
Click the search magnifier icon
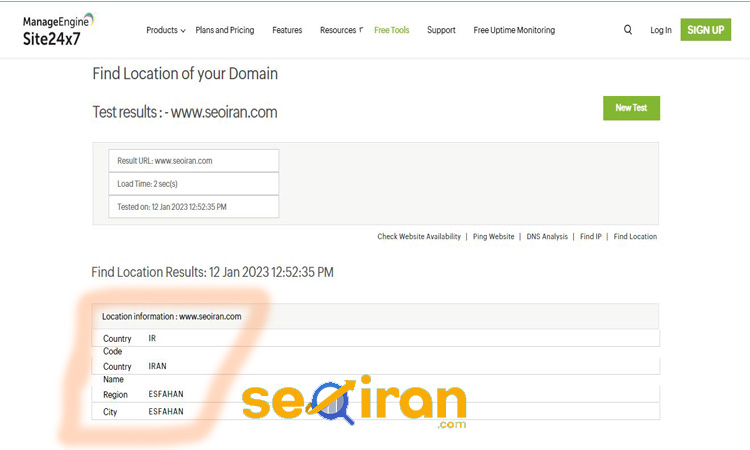click(628, 30)
